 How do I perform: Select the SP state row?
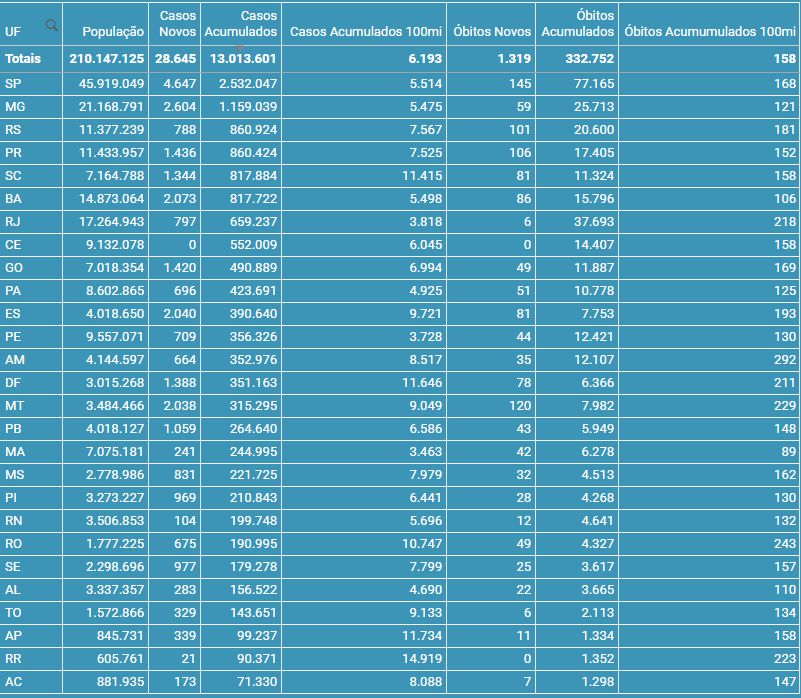tap(13, 84)
